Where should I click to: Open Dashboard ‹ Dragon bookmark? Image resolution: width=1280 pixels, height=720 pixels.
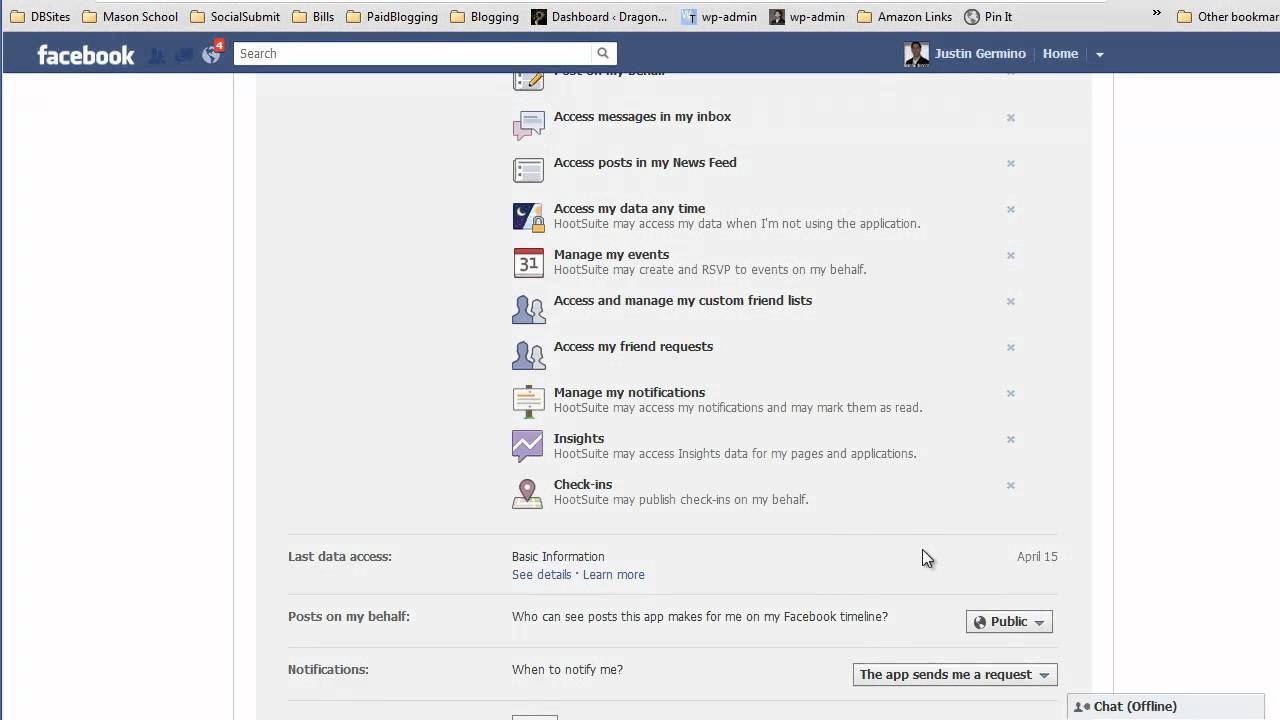click(599, 17)
